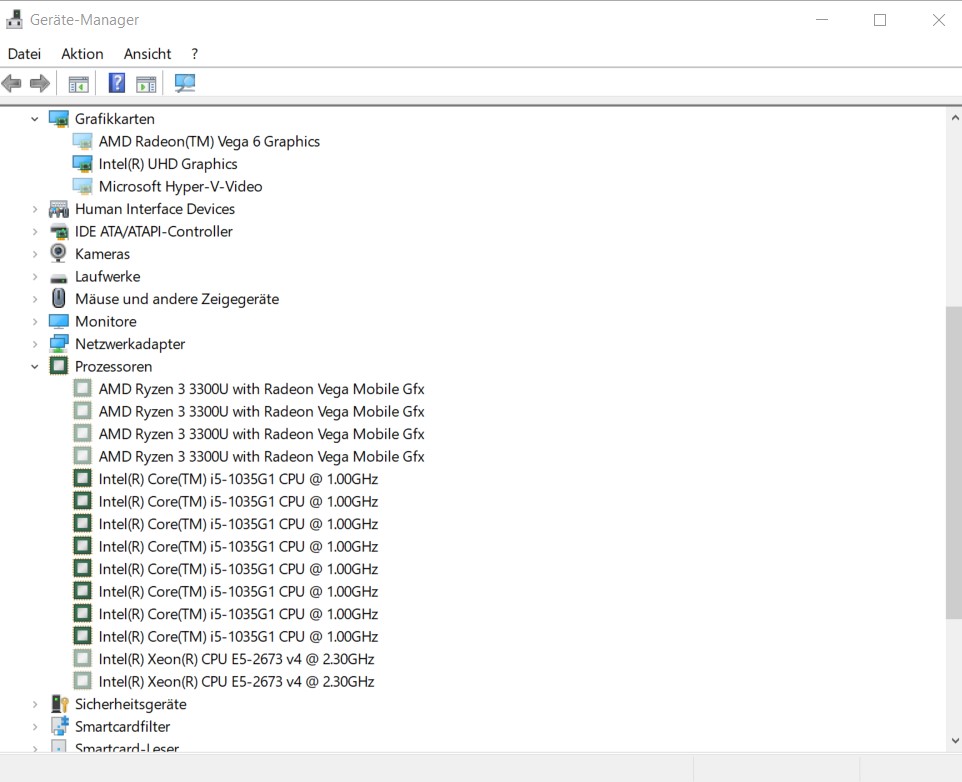The height and width of the screenshot is (782, 962).
Task: Open the ? help menu
Action: (x=194, y=54)
